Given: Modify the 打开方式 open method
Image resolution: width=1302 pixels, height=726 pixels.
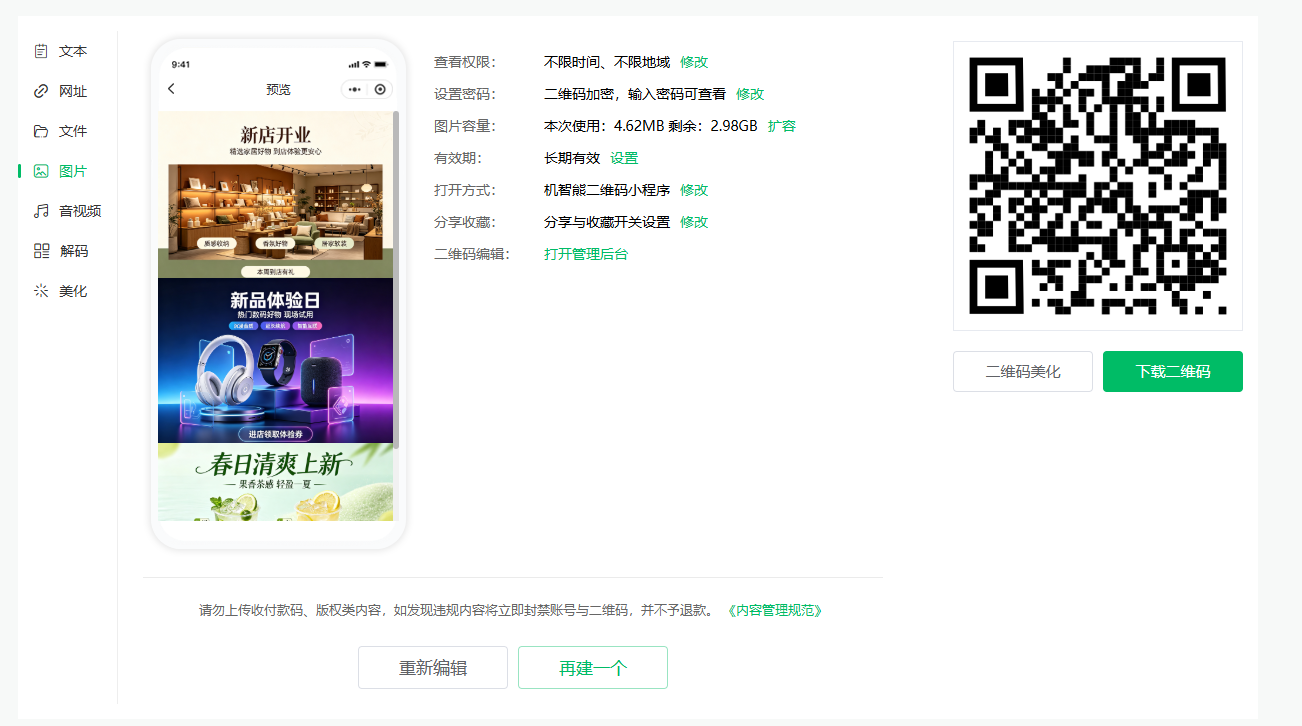Looking at the screenshot, I should (694, 190).
